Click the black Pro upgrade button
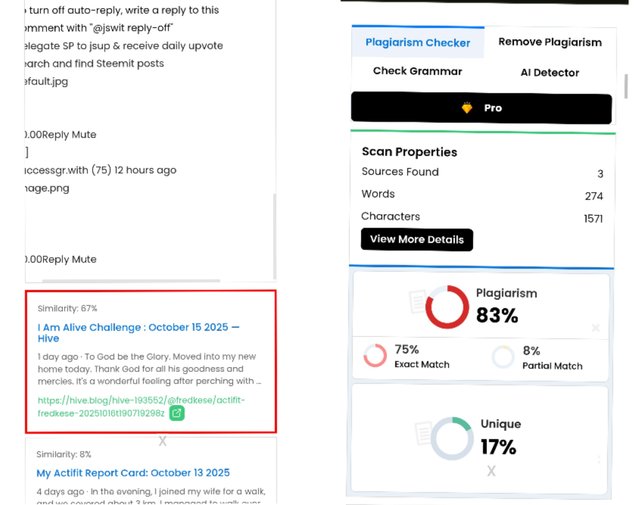The width and height of the screenshot is (640, 505). pos(480,108)
